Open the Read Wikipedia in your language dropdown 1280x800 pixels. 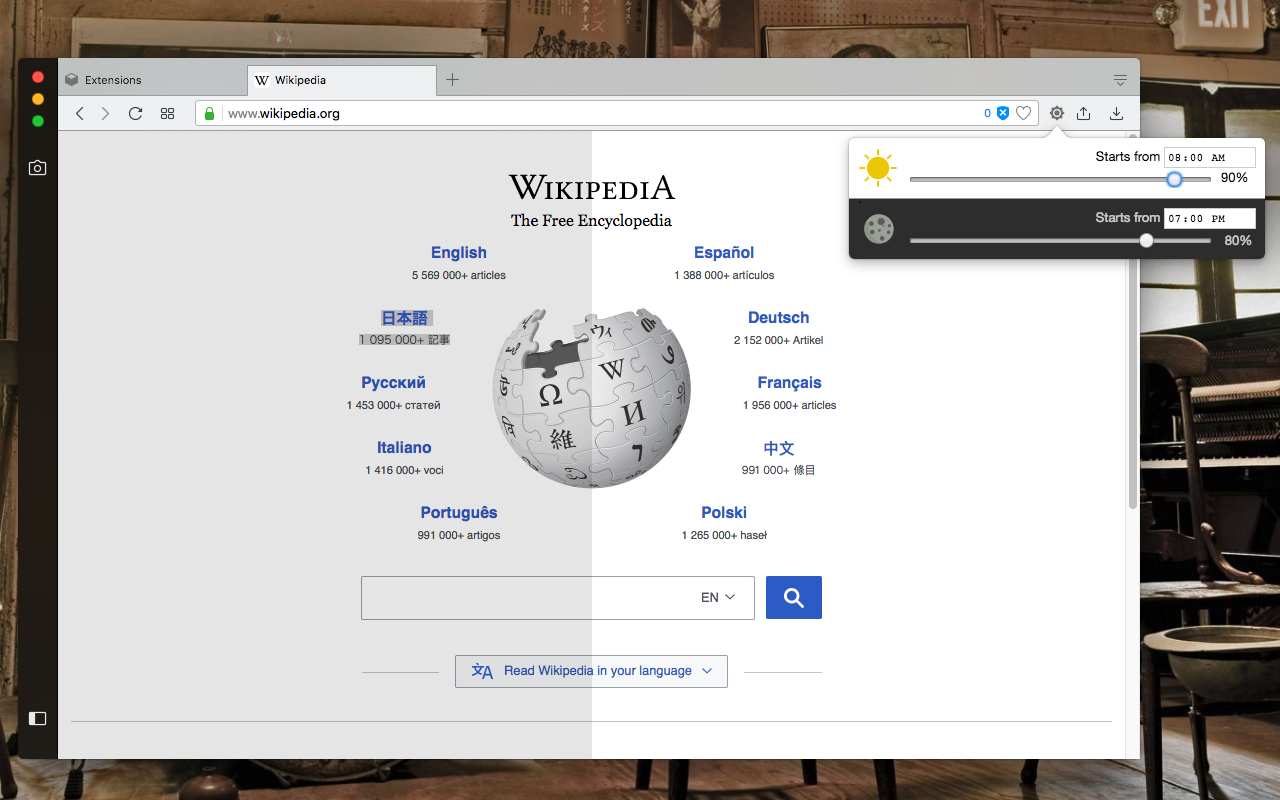pyautogui.click(x=591, y=671)
